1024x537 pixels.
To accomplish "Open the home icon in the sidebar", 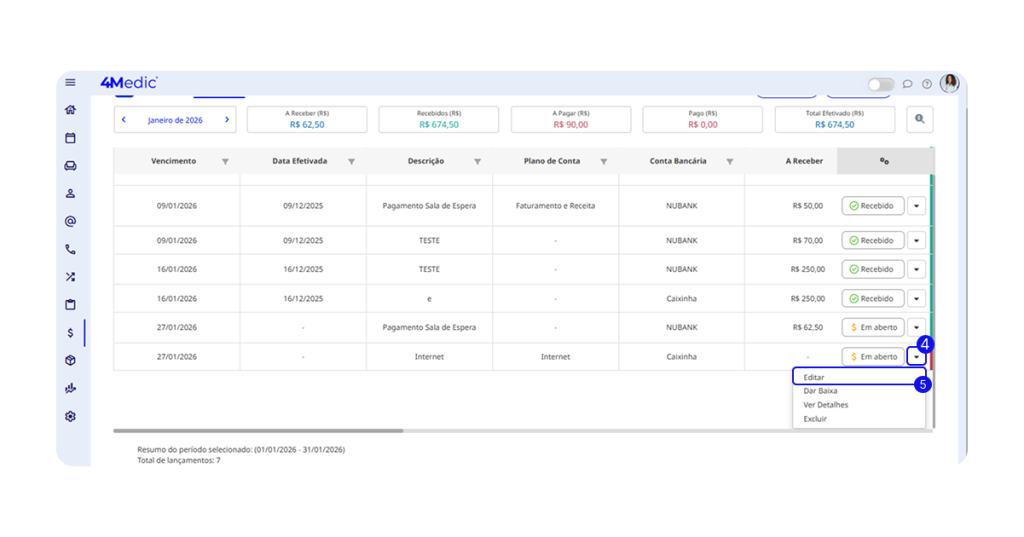I will pos(70,110).
